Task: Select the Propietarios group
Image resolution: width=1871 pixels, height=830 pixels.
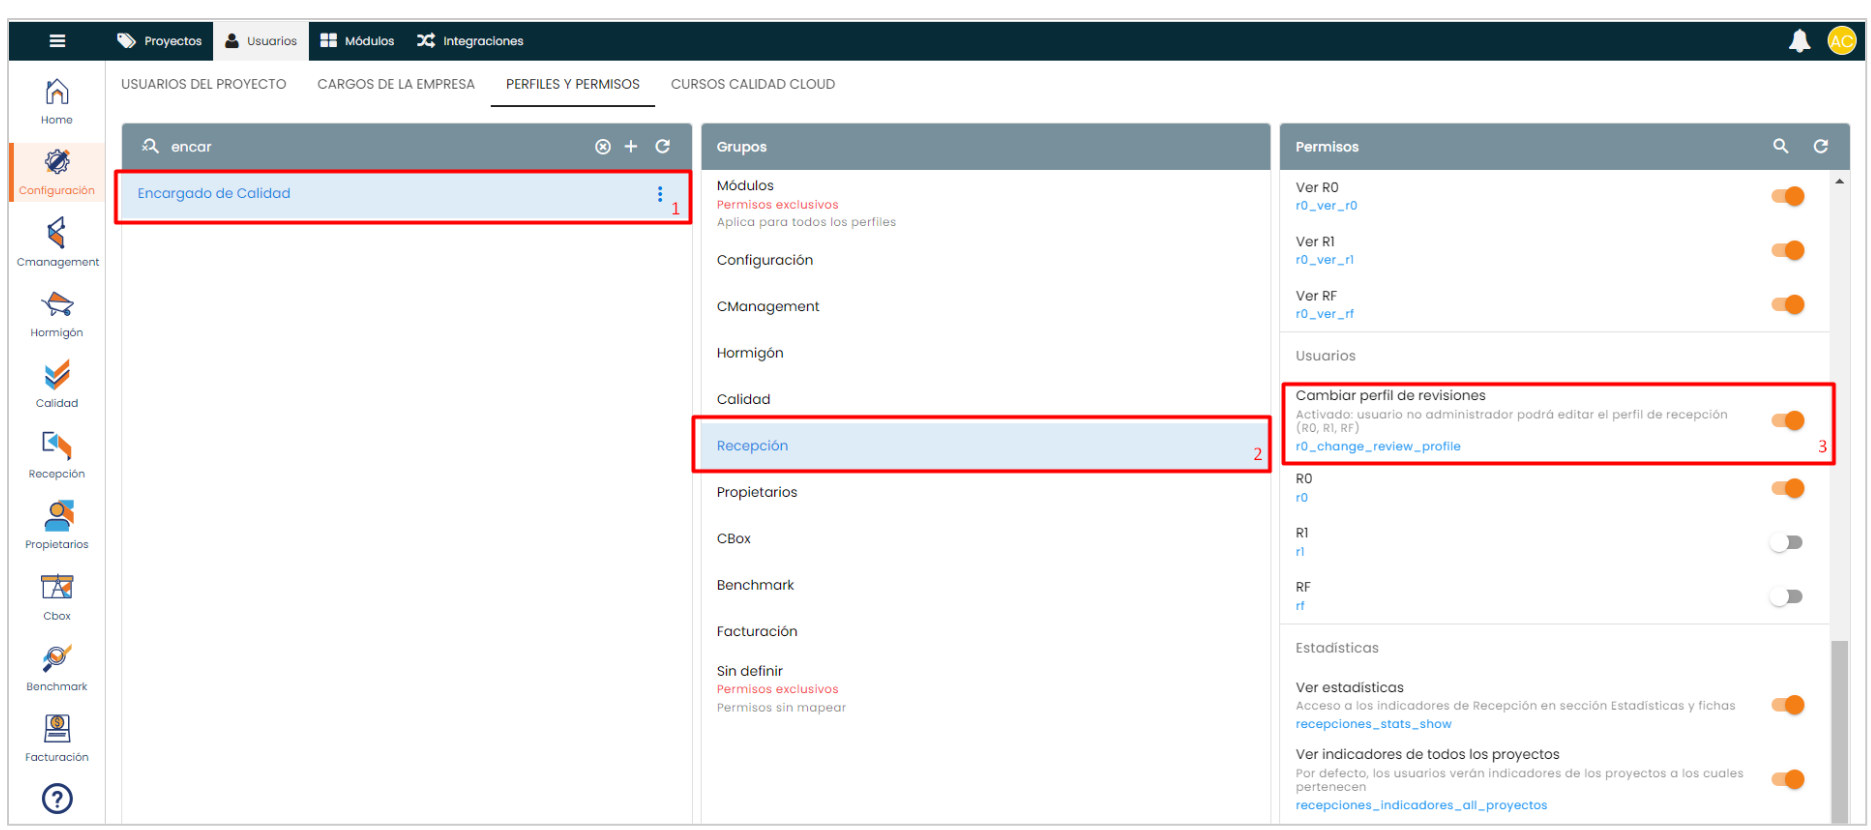Action: 757,492
